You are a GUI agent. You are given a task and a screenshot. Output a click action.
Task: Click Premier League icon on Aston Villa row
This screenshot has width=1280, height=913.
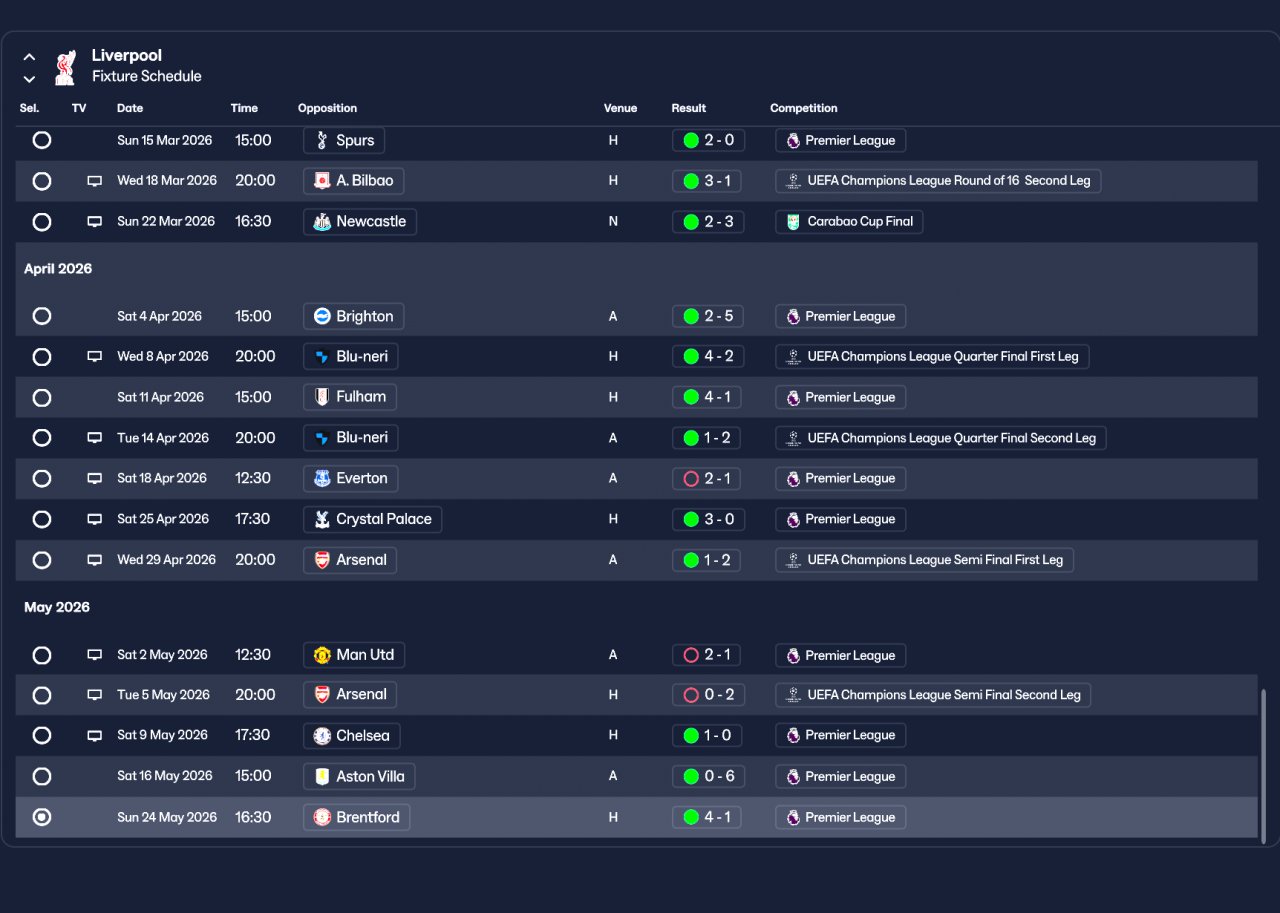click(x=793, y=776)
